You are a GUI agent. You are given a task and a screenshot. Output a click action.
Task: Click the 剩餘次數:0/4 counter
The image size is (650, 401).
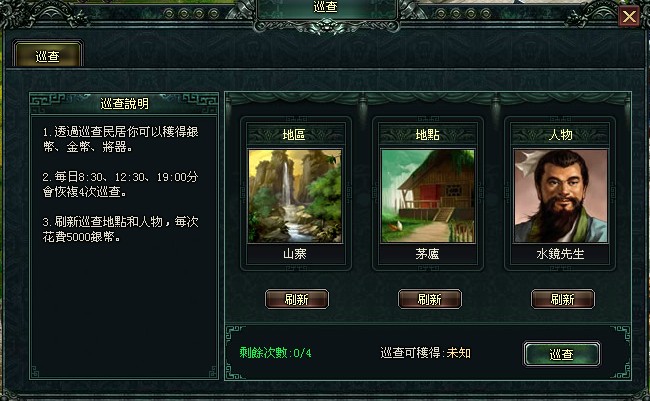coord(275,353)
